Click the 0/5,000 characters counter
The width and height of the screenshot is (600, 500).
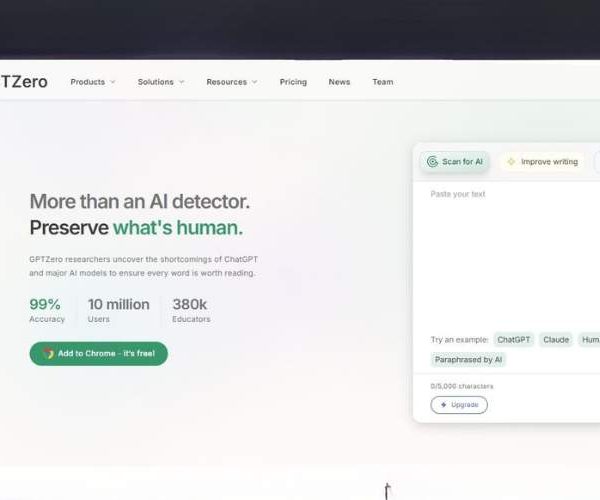pos(462,386)
